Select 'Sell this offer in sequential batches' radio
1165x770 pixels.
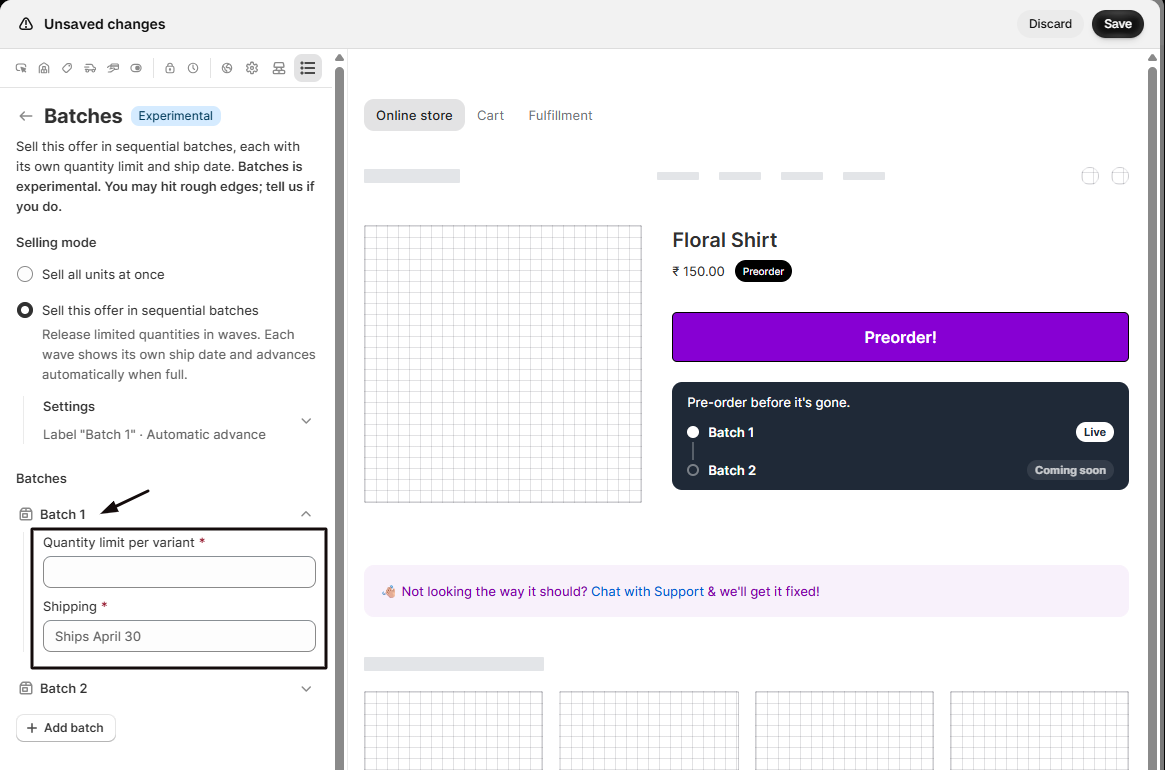click(x=25, y=311)
